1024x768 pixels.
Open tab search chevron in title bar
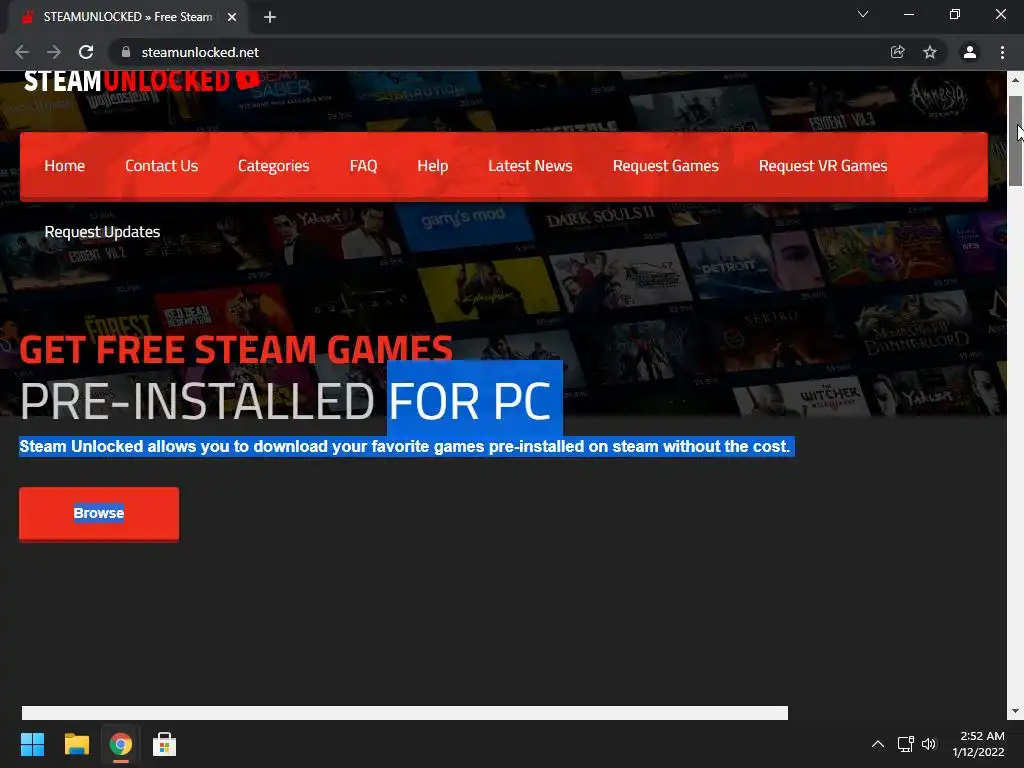(863, 14)
